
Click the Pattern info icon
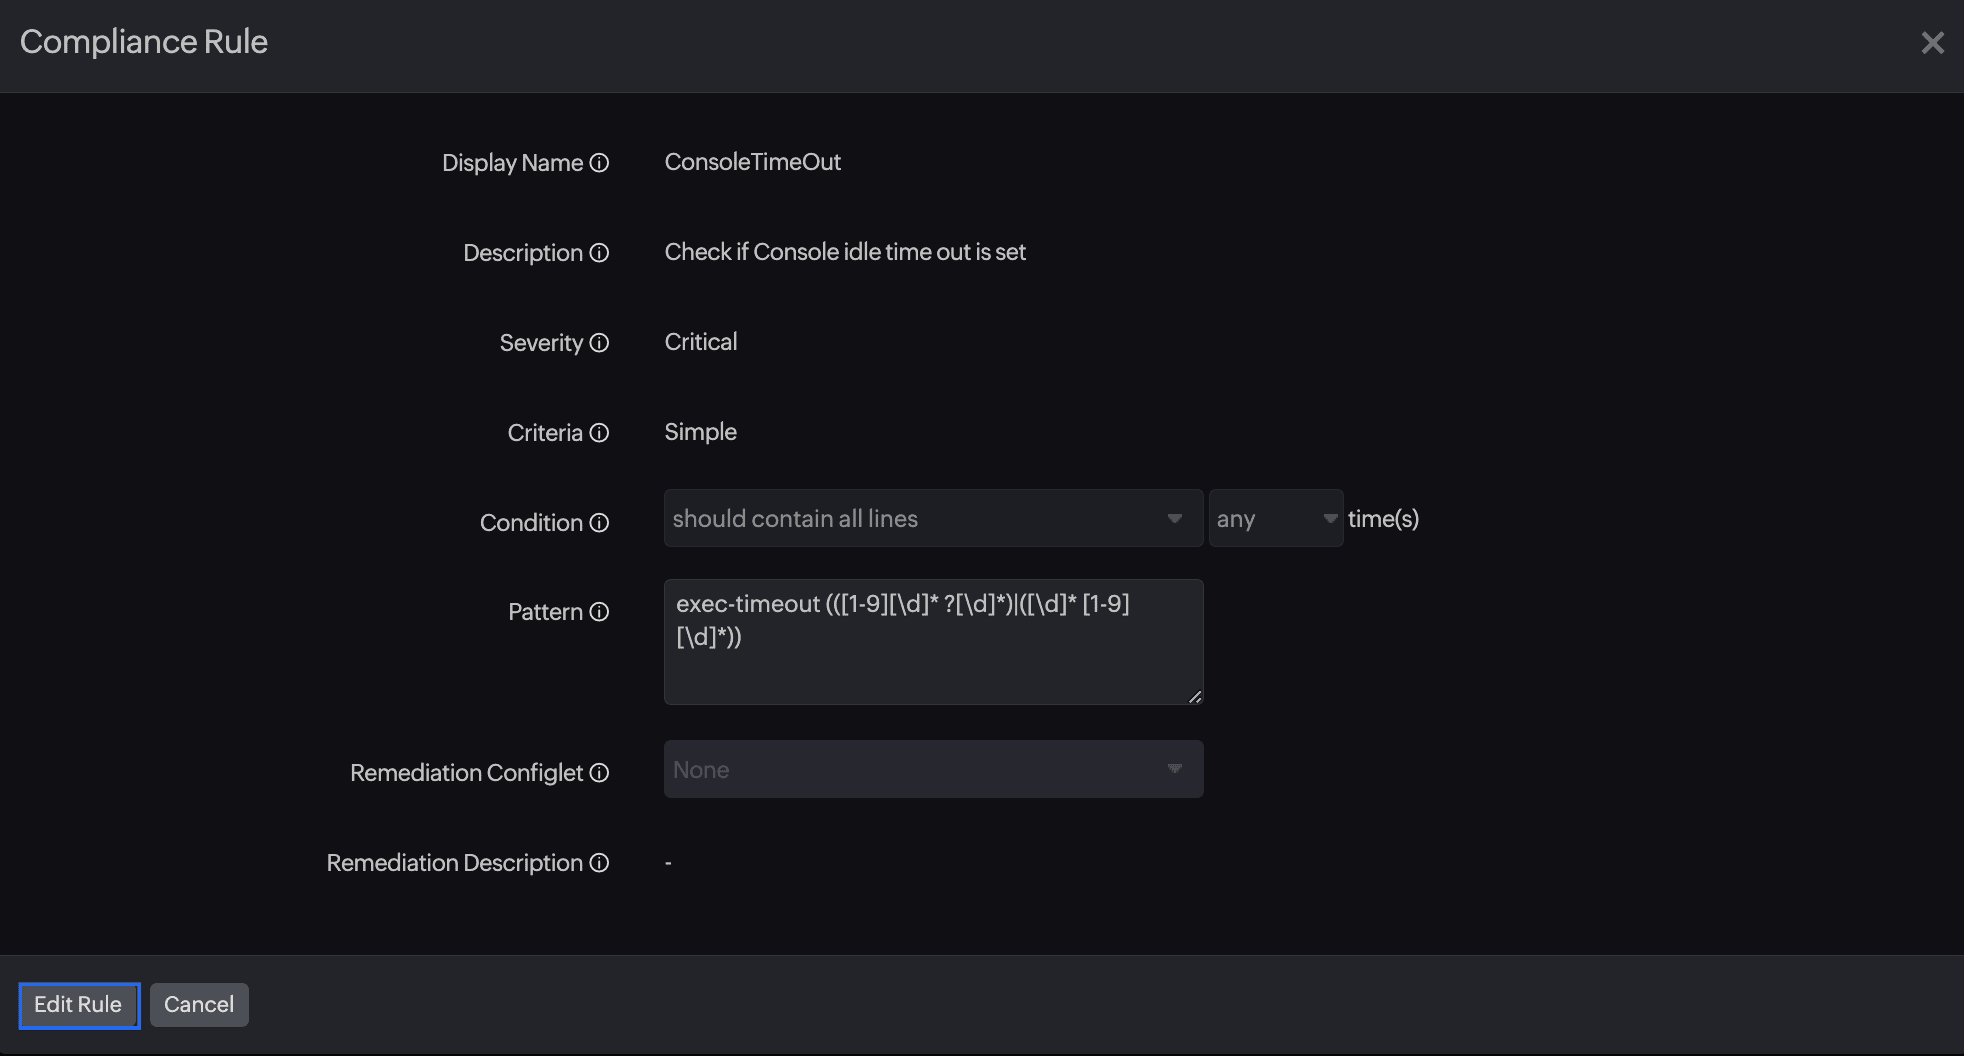coord(599,611)
